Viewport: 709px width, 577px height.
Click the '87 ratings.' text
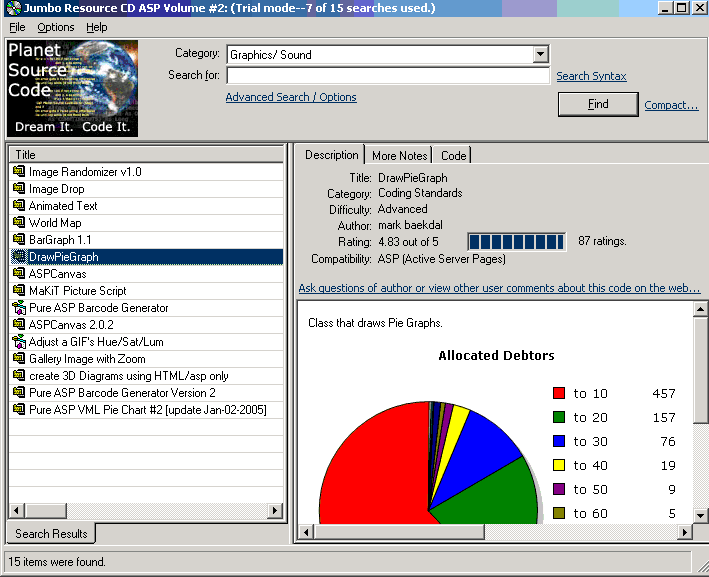602,241
